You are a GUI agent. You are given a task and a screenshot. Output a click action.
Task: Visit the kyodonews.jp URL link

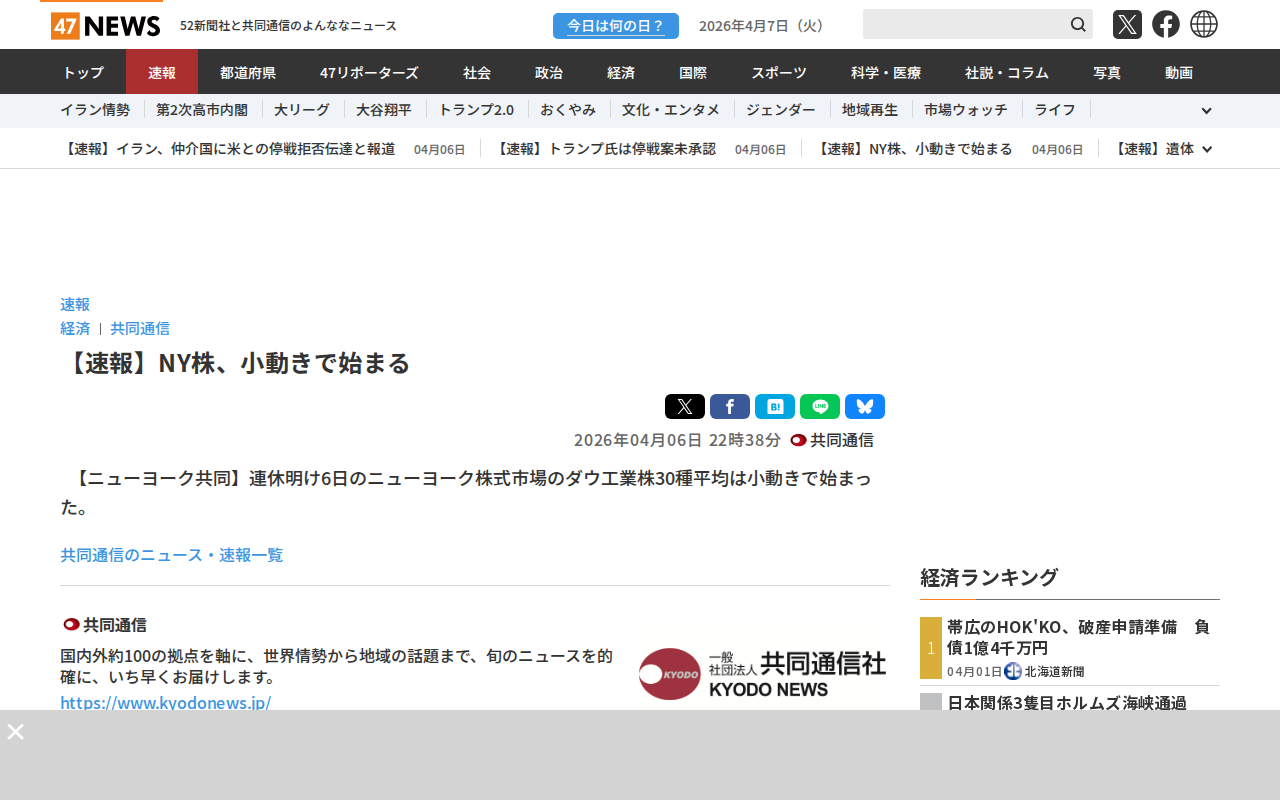coord(166,702)
